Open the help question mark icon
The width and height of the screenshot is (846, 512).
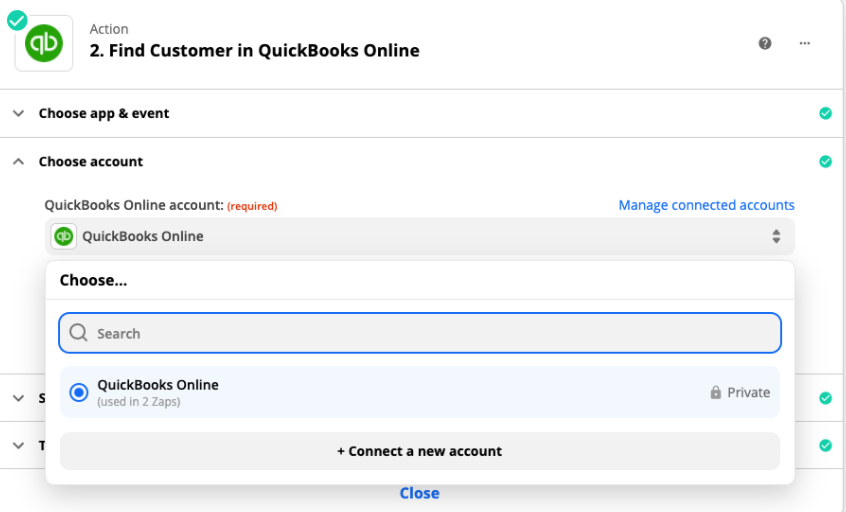point(765,43)
